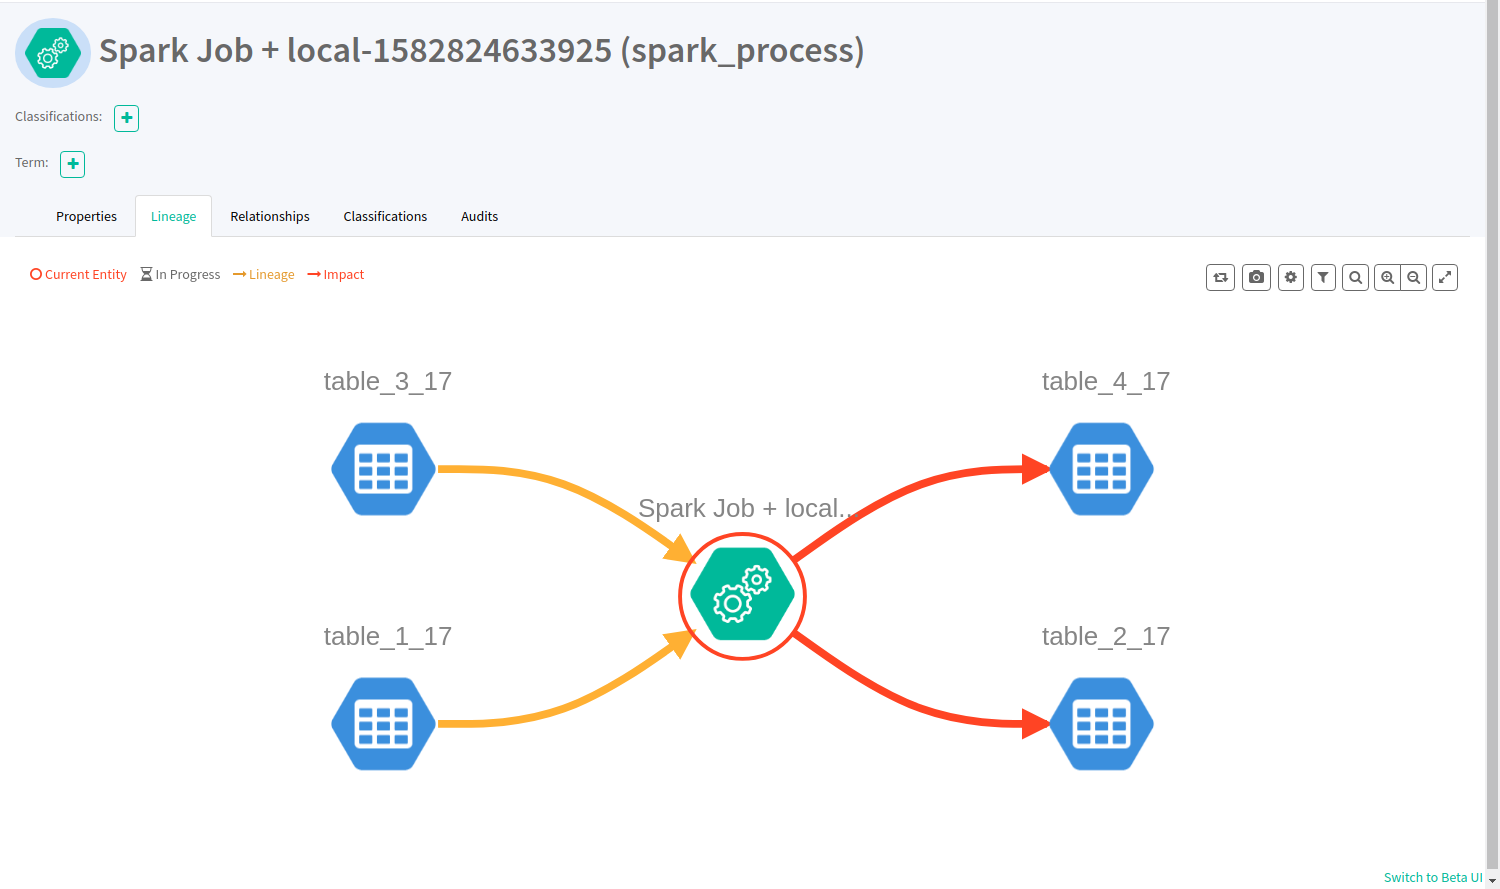
Task: Open the lineage node search
Action: pos(1355,277)
